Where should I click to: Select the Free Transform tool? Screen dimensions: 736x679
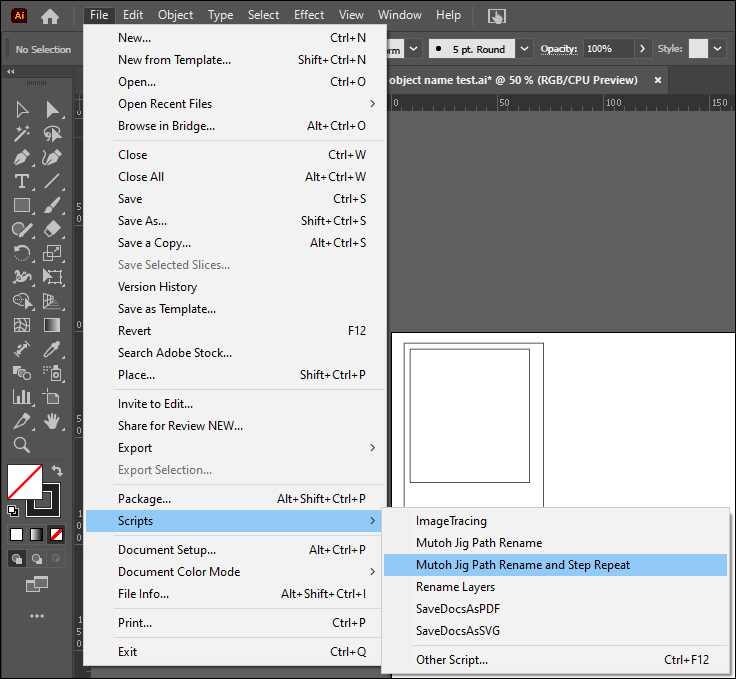(52, 277)
